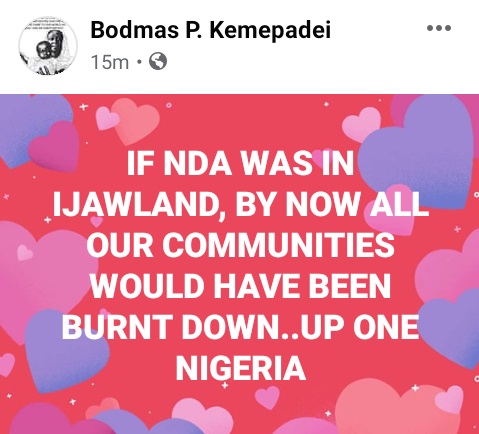The image size is (479, 434).
Task: Visit the Bodmas P. Kemepadei profile link
Action: pos(210,29)
